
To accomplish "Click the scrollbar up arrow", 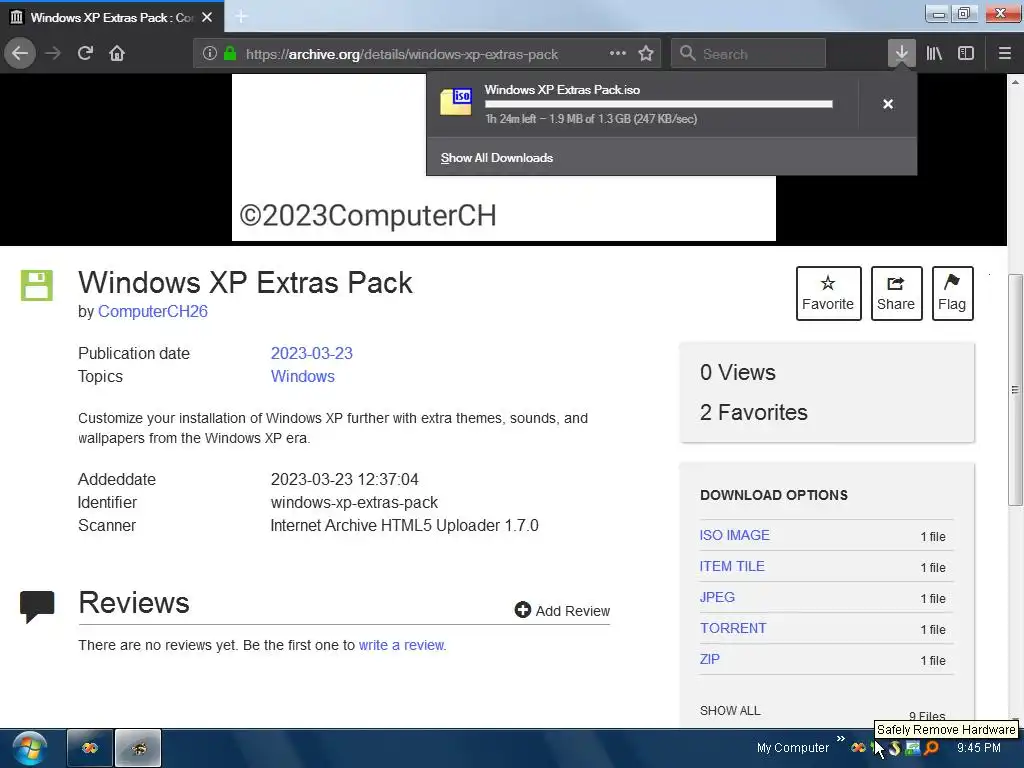I will (x=1015, y=82).
